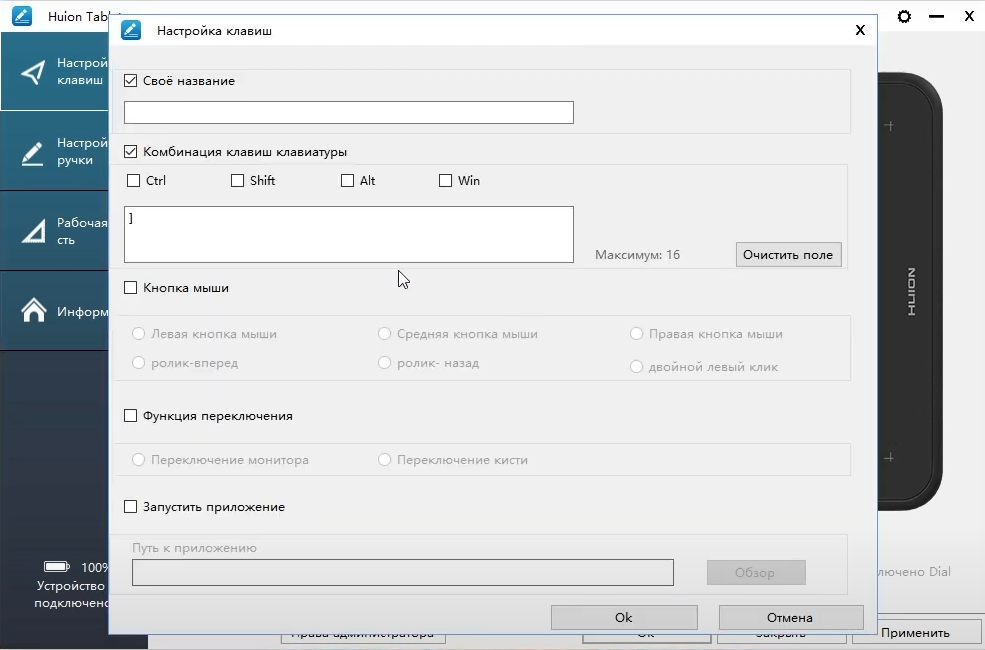The width and height of the screenshot is (985, 650).
Task: Toggle the Alt modifier checkbox
Action: tap(347, 181)
